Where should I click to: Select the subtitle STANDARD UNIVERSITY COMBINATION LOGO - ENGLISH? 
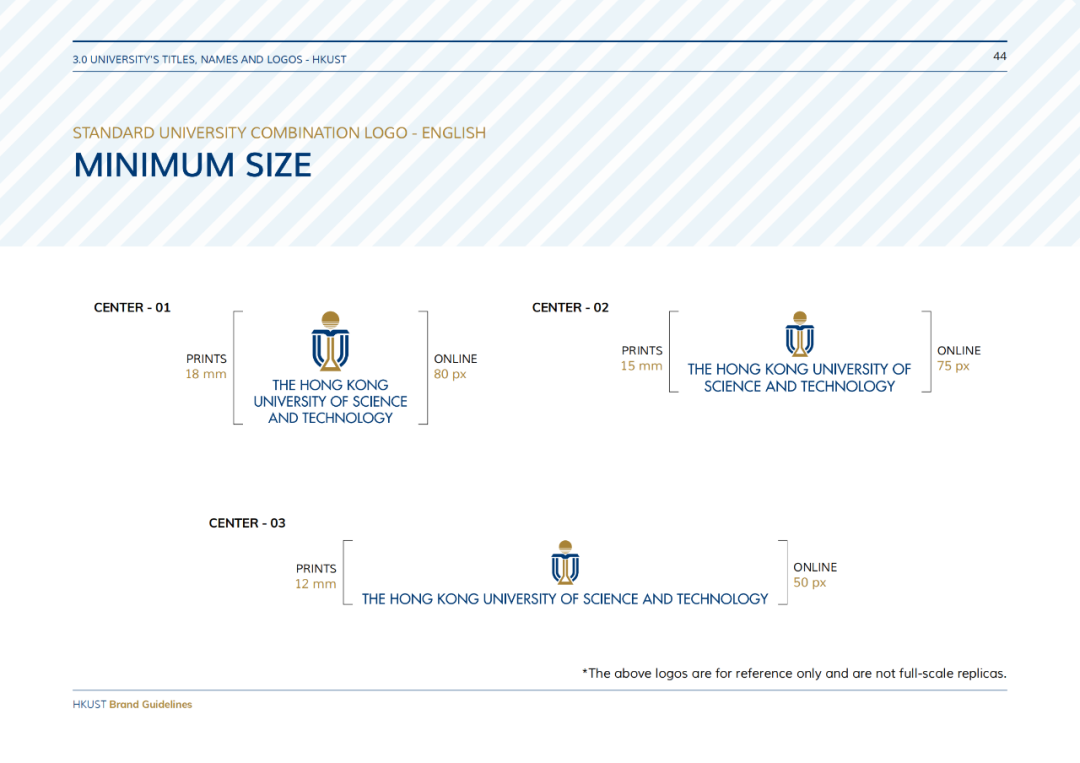pos(280,133)
